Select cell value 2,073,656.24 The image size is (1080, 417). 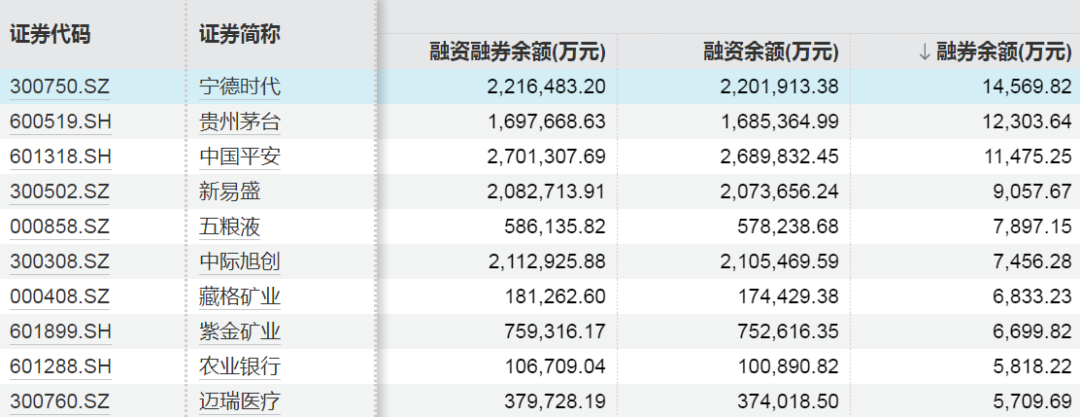780,192
